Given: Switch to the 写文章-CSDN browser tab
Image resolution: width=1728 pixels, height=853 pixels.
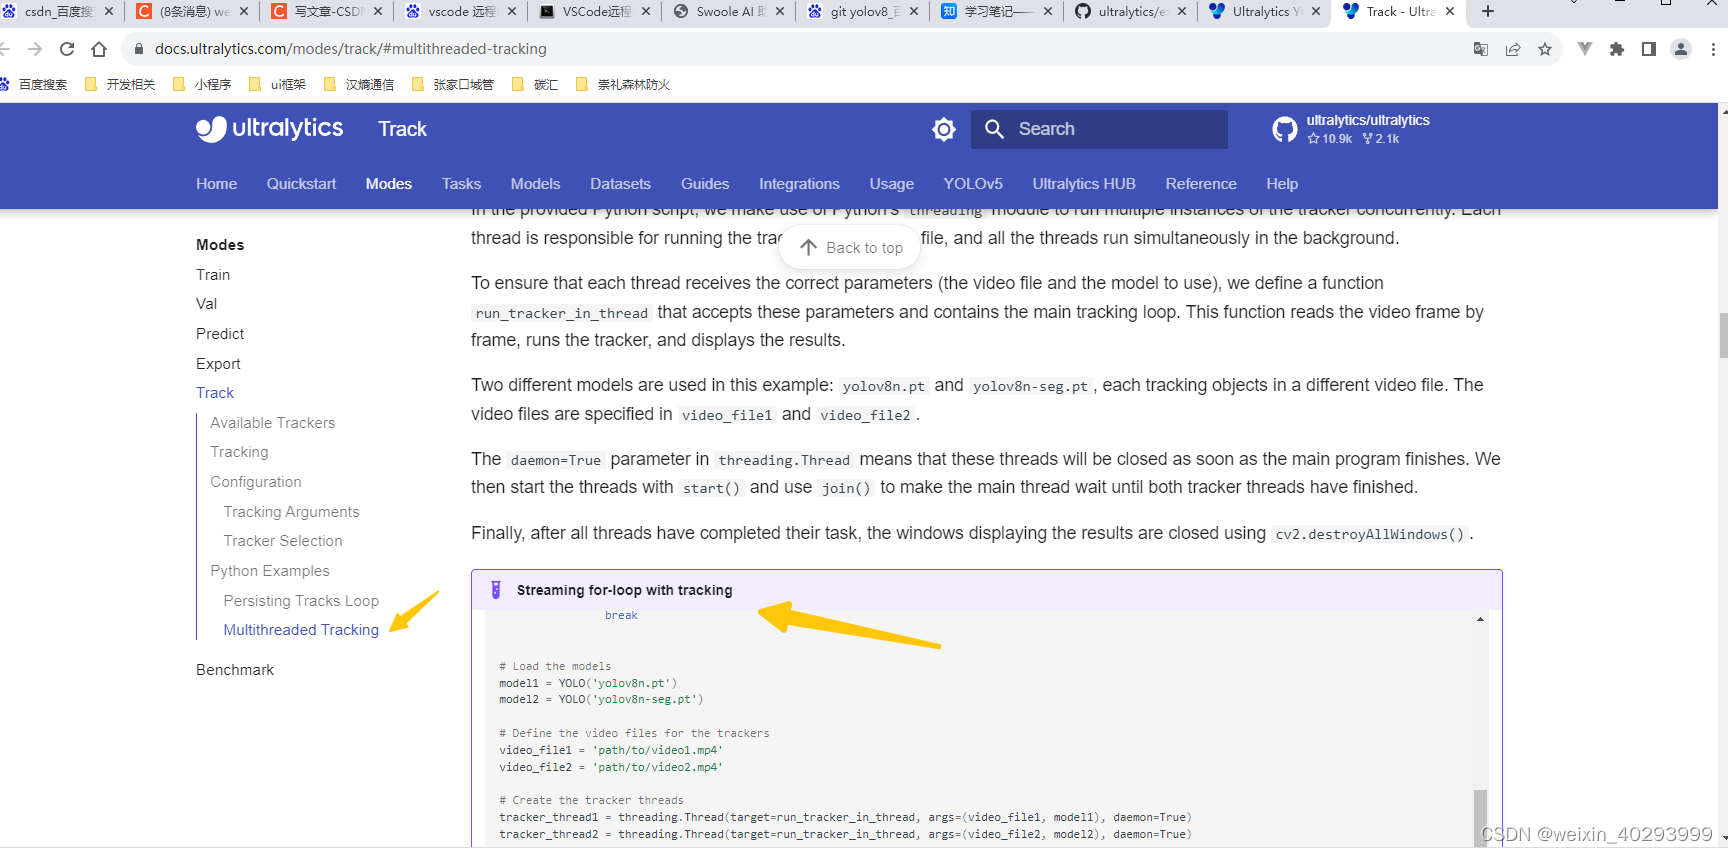Looking at the screenshot, I should coord(326,12).
